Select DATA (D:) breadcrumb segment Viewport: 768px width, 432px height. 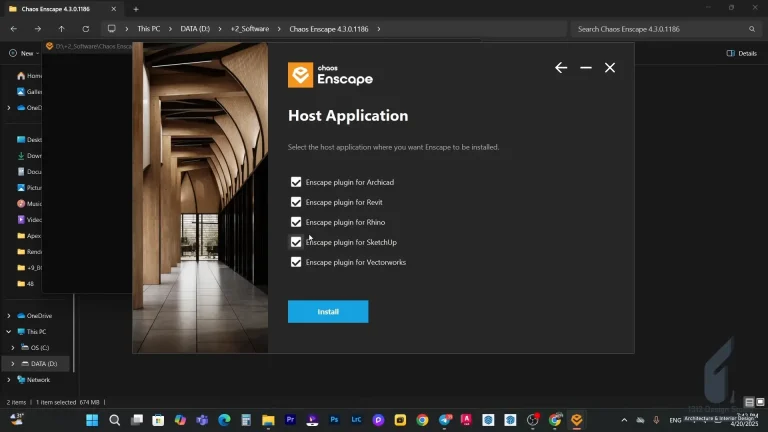195,29
